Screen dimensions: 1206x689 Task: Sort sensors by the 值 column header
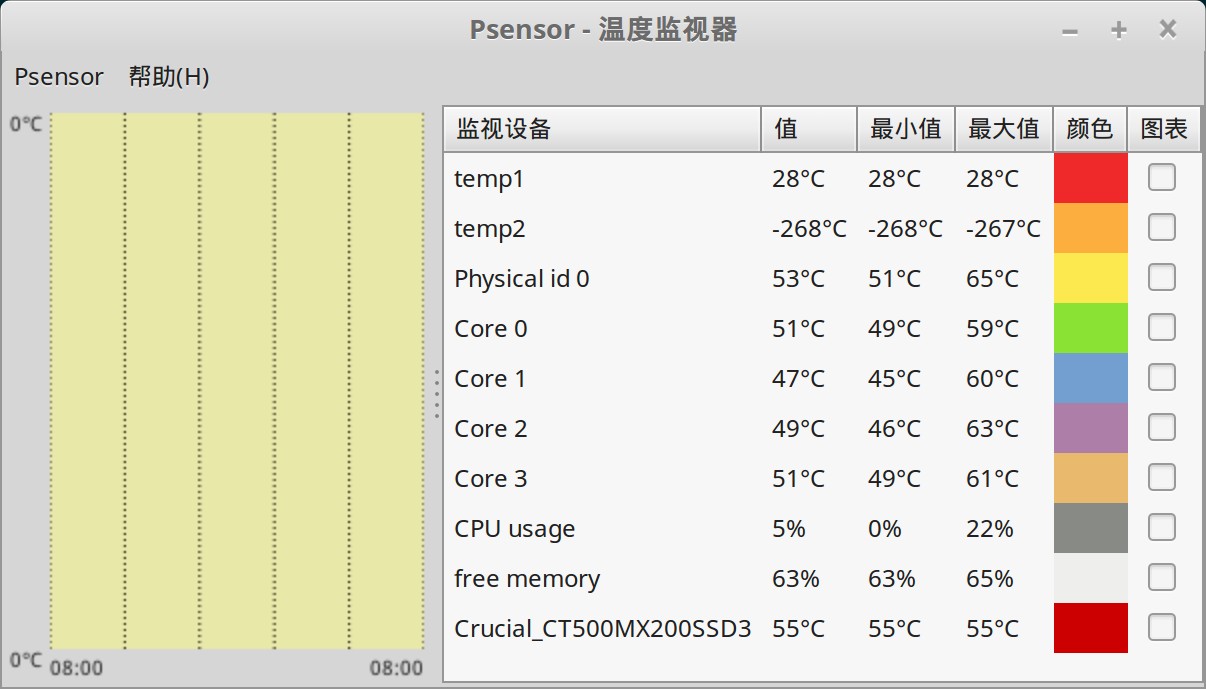pos(808,129)
